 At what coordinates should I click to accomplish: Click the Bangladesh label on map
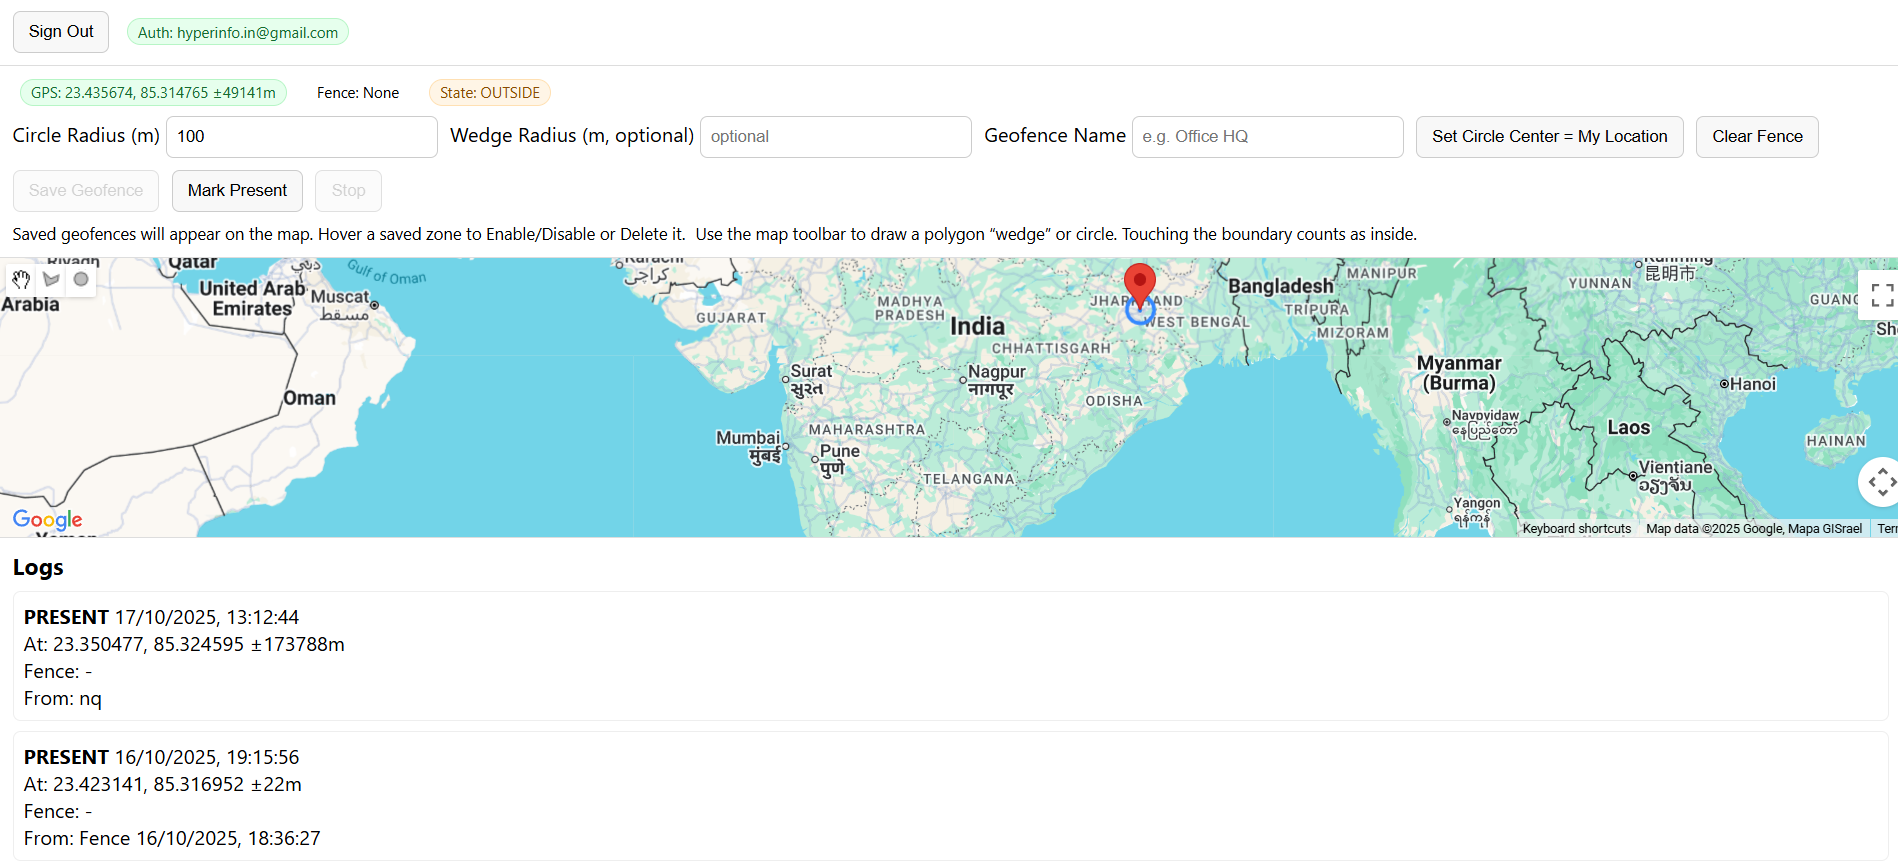(x=1281, y=286)
